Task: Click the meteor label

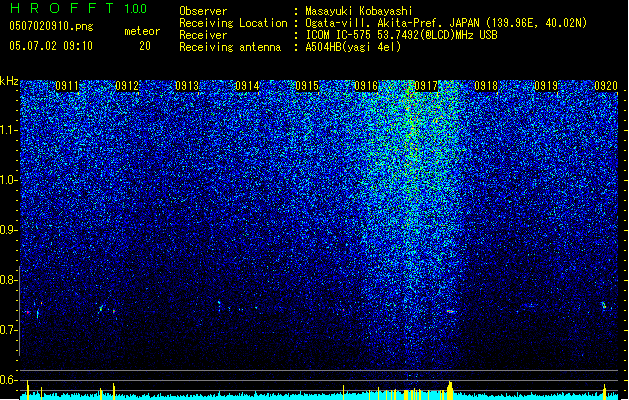Action: [142, 31]
